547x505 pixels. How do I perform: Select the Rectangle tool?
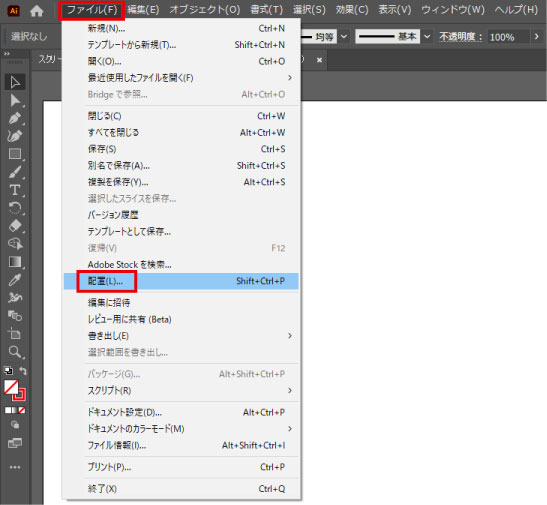click(x=15, y=154)
